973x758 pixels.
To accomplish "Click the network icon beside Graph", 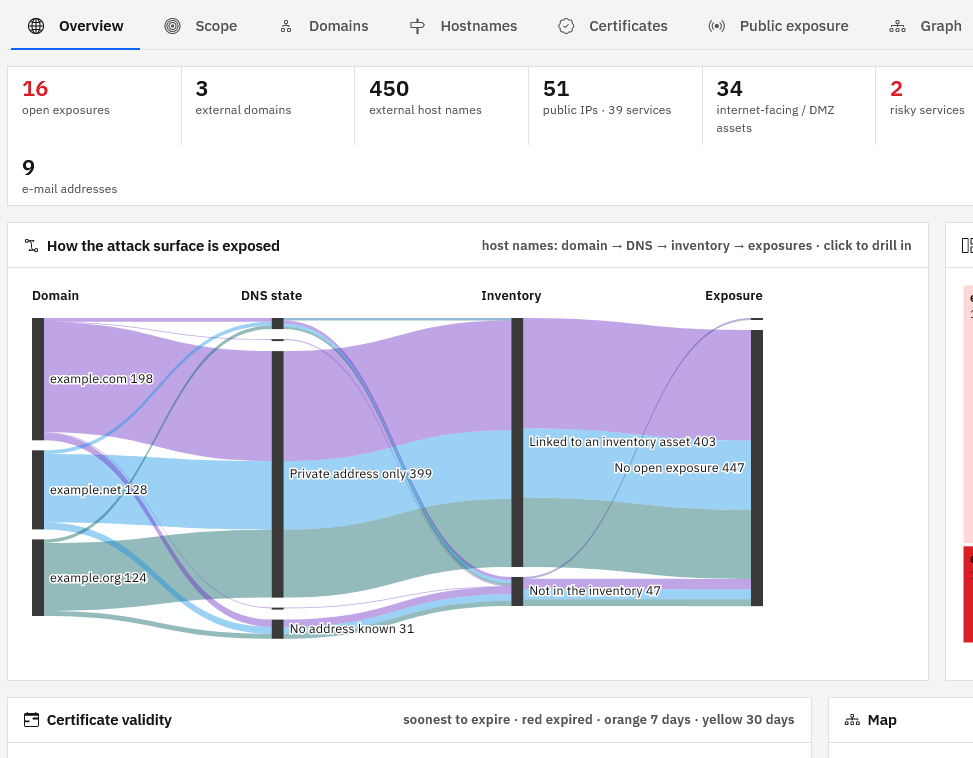I will coord(897,26).
